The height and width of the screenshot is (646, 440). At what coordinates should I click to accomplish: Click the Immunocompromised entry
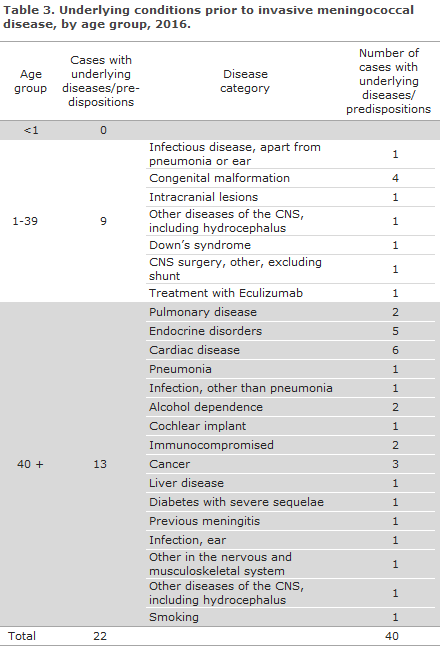click(x=211, y=445)
